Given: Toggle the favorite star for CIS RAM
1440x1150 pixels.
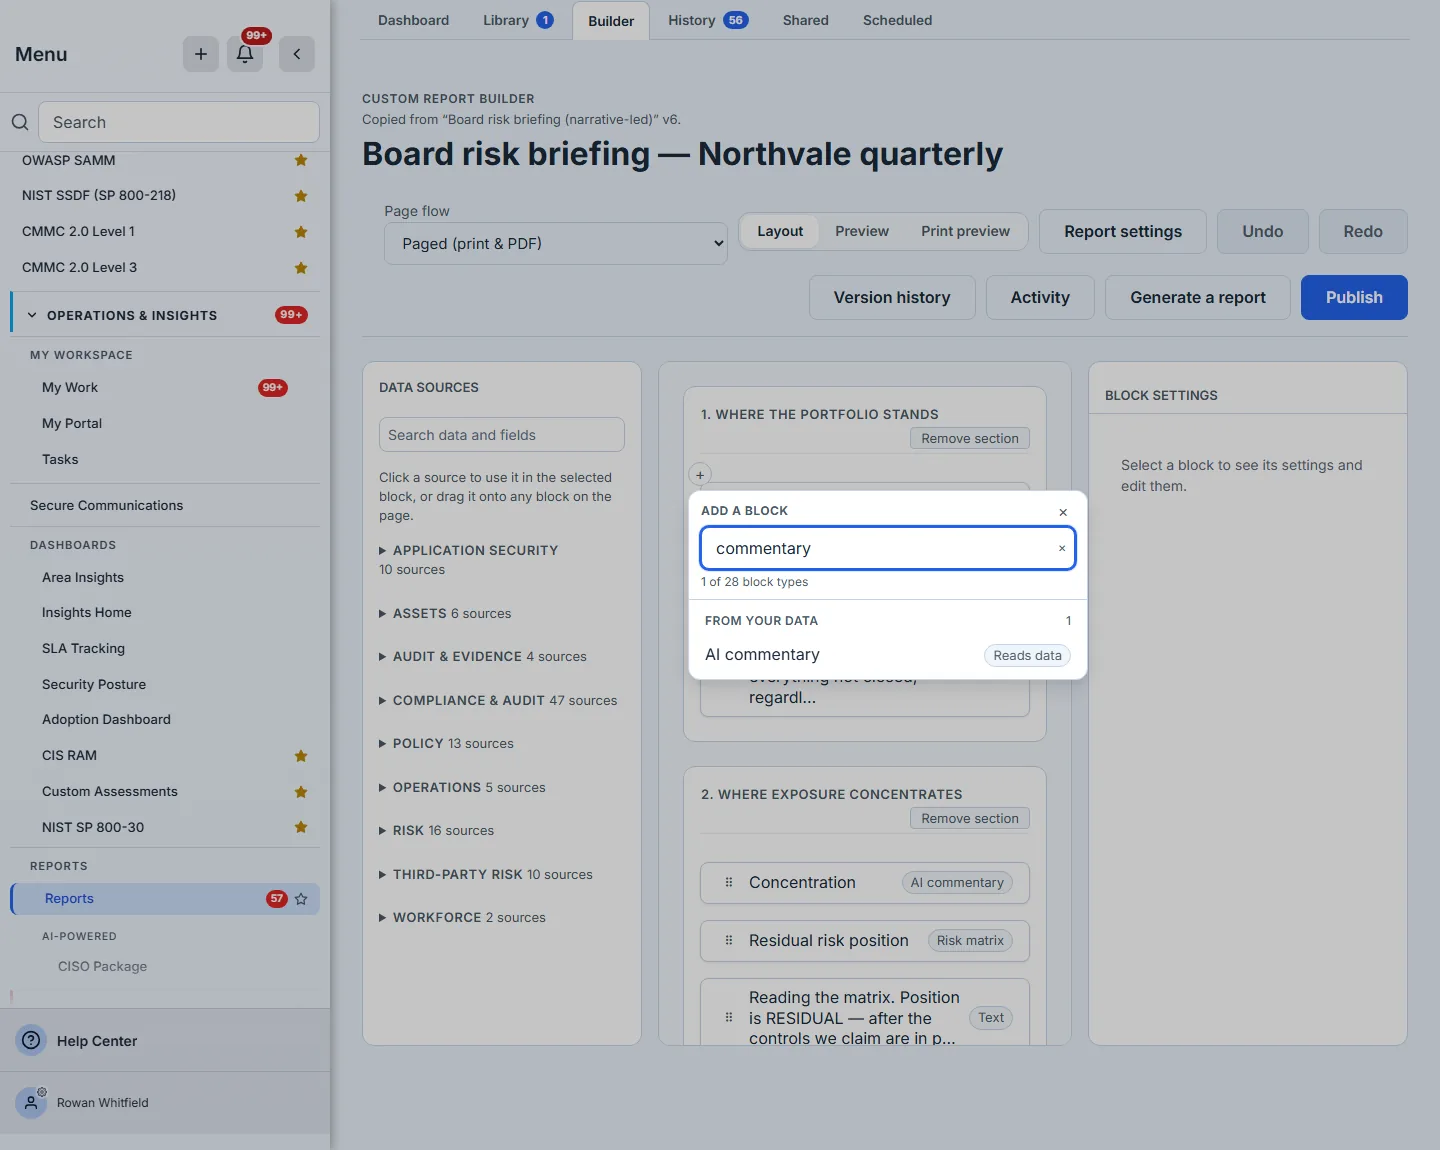Looking at the screenshot, I should click(x=301, y=756).
